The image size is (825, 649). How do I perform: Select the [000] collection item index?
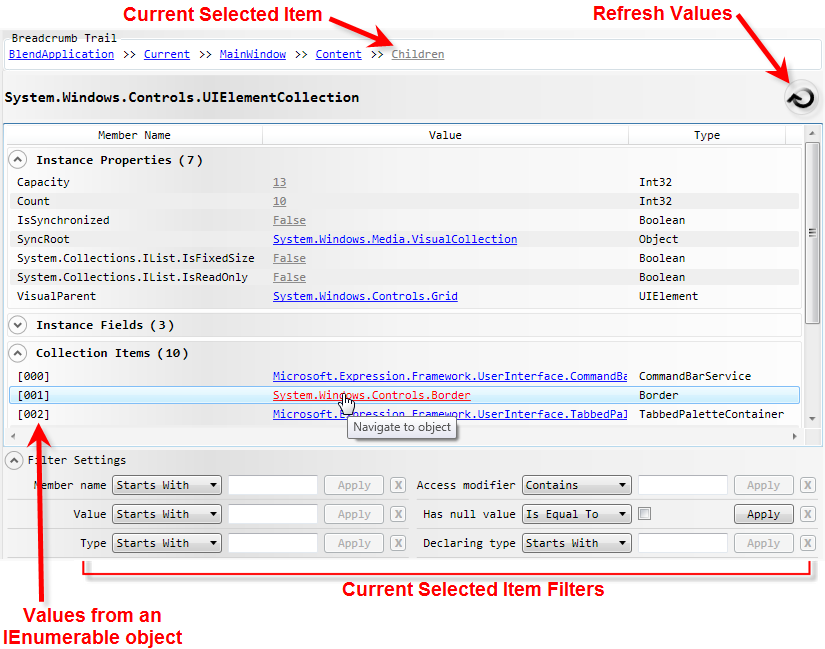click(33, 376)
